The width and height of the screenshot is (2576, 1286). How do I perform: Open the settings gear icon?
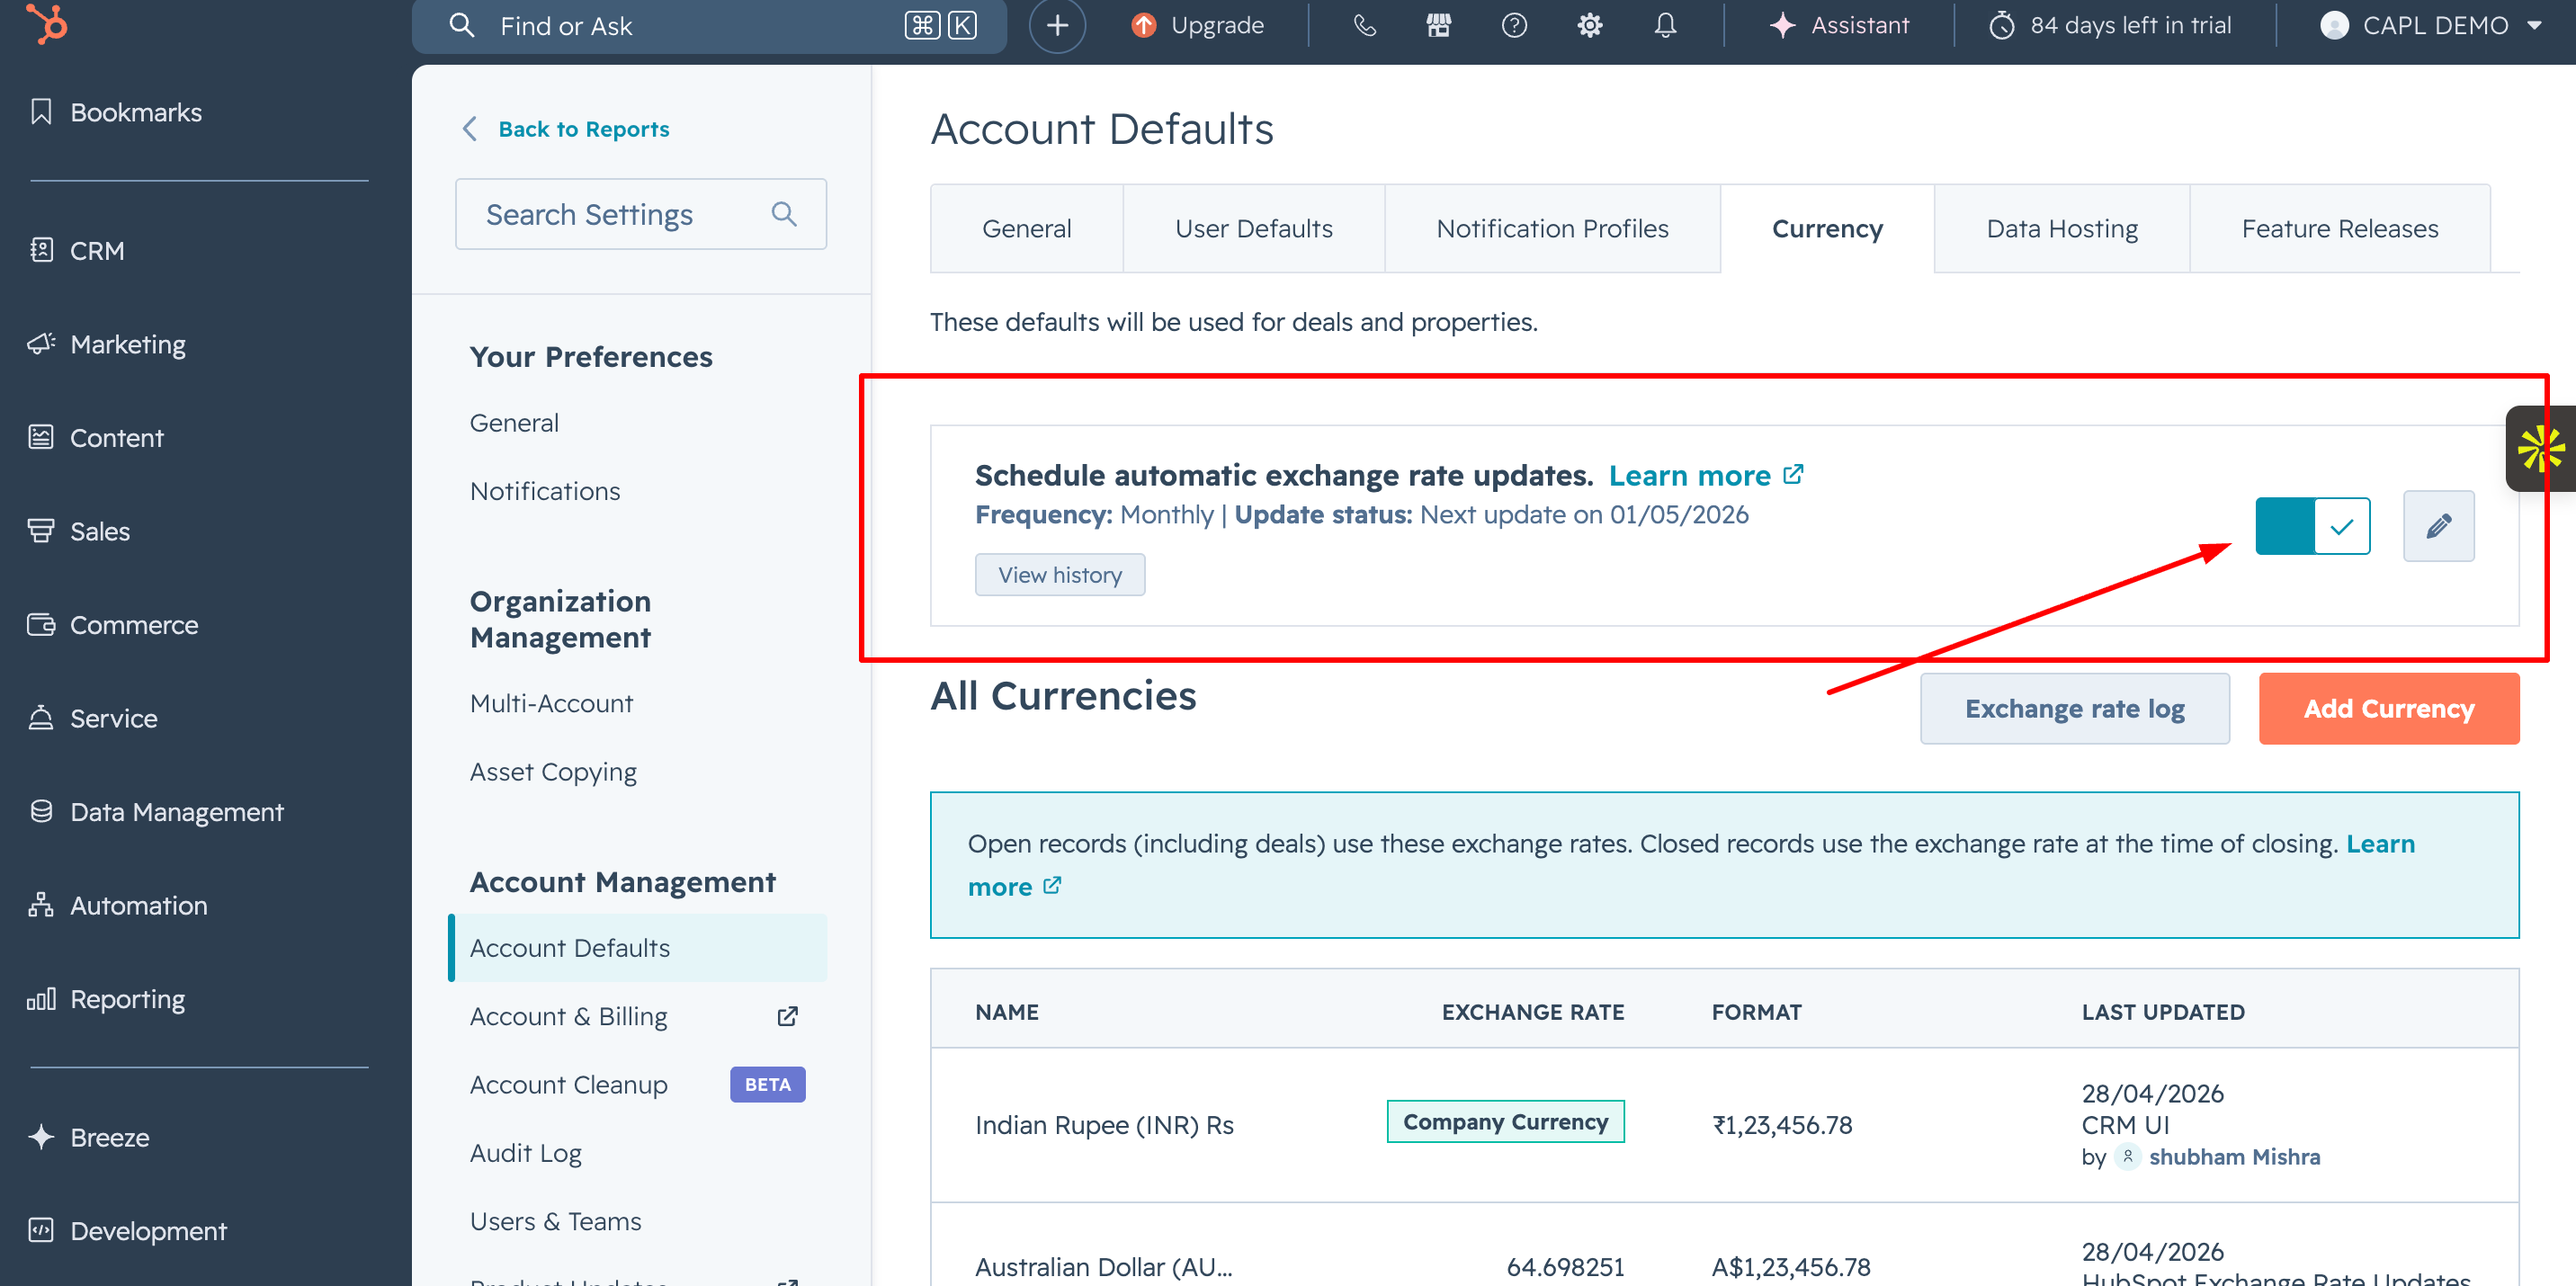pos(1589,26)
